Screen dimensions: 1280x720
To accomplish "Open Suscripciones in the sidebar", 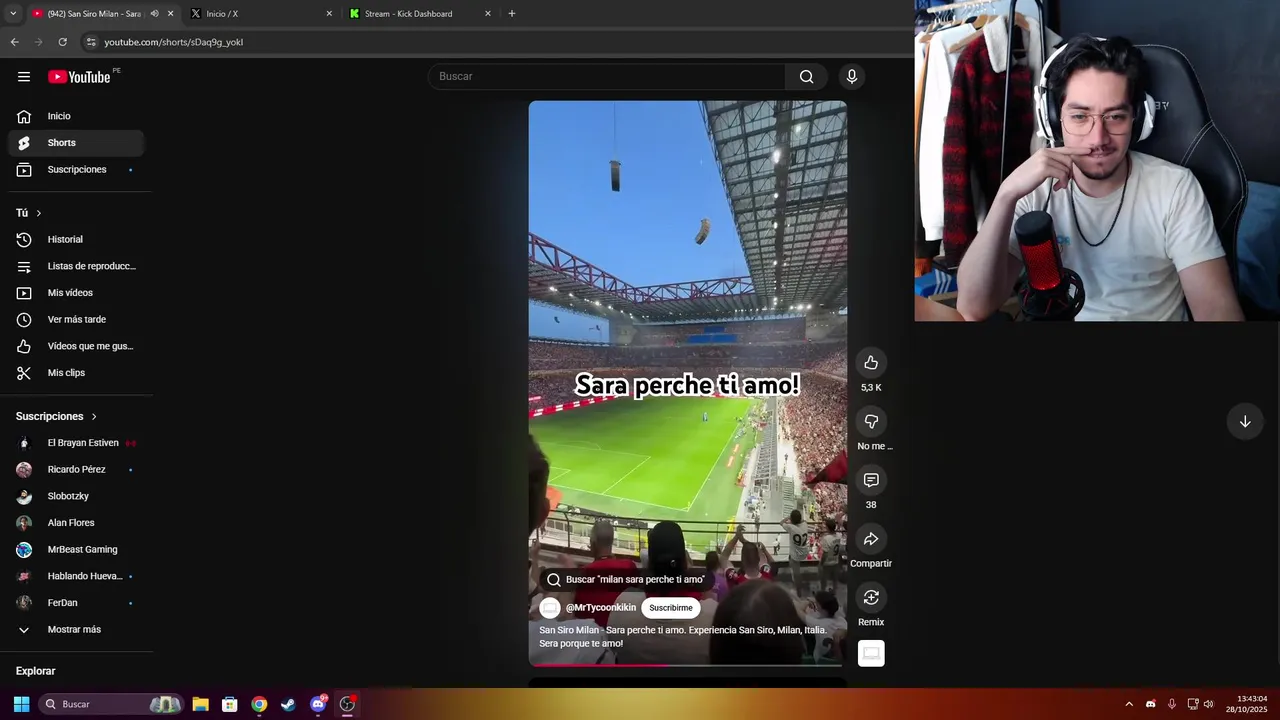I will pos(76,170).
